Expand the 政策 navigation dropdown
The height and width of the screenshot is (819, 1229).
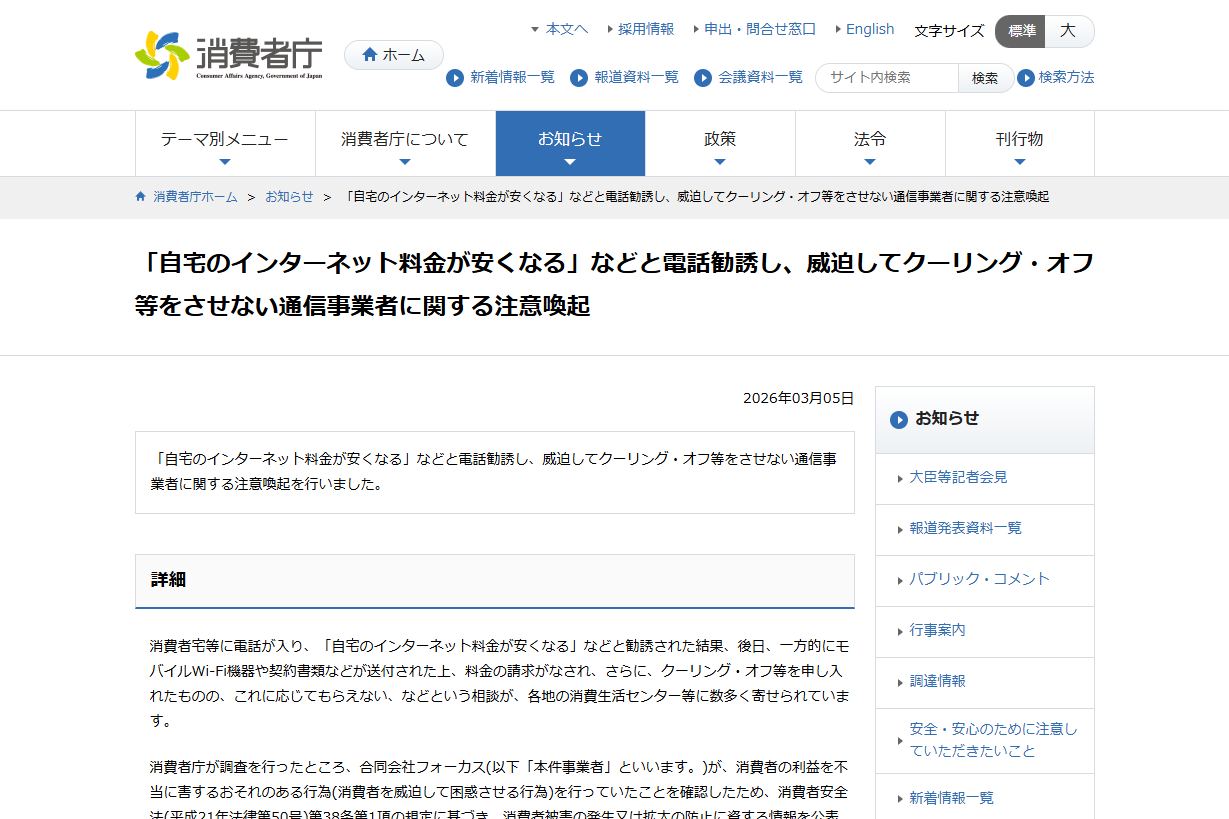pos(720,143)
